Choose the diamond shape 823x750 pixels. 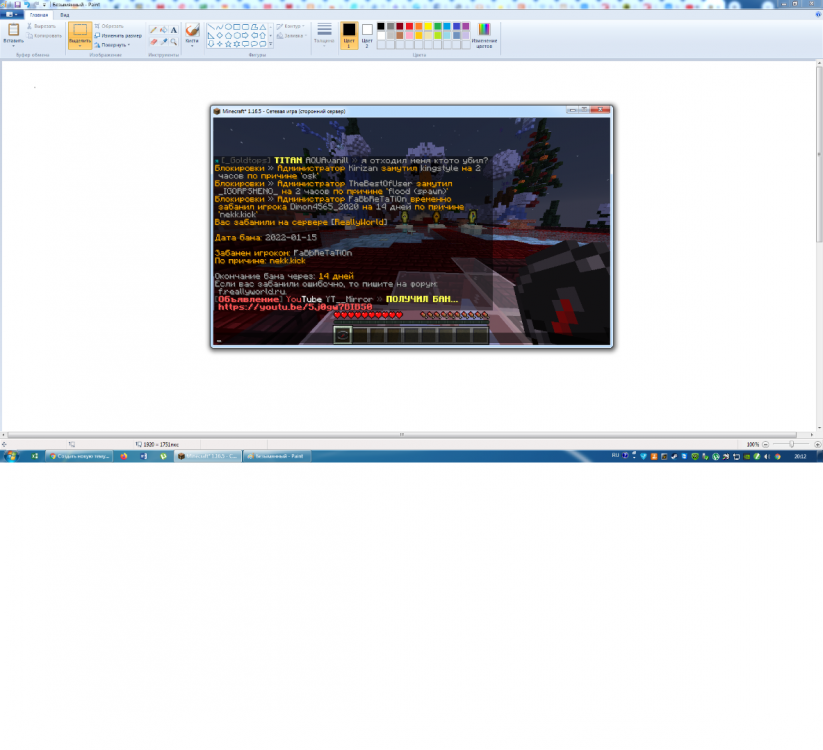219,36
